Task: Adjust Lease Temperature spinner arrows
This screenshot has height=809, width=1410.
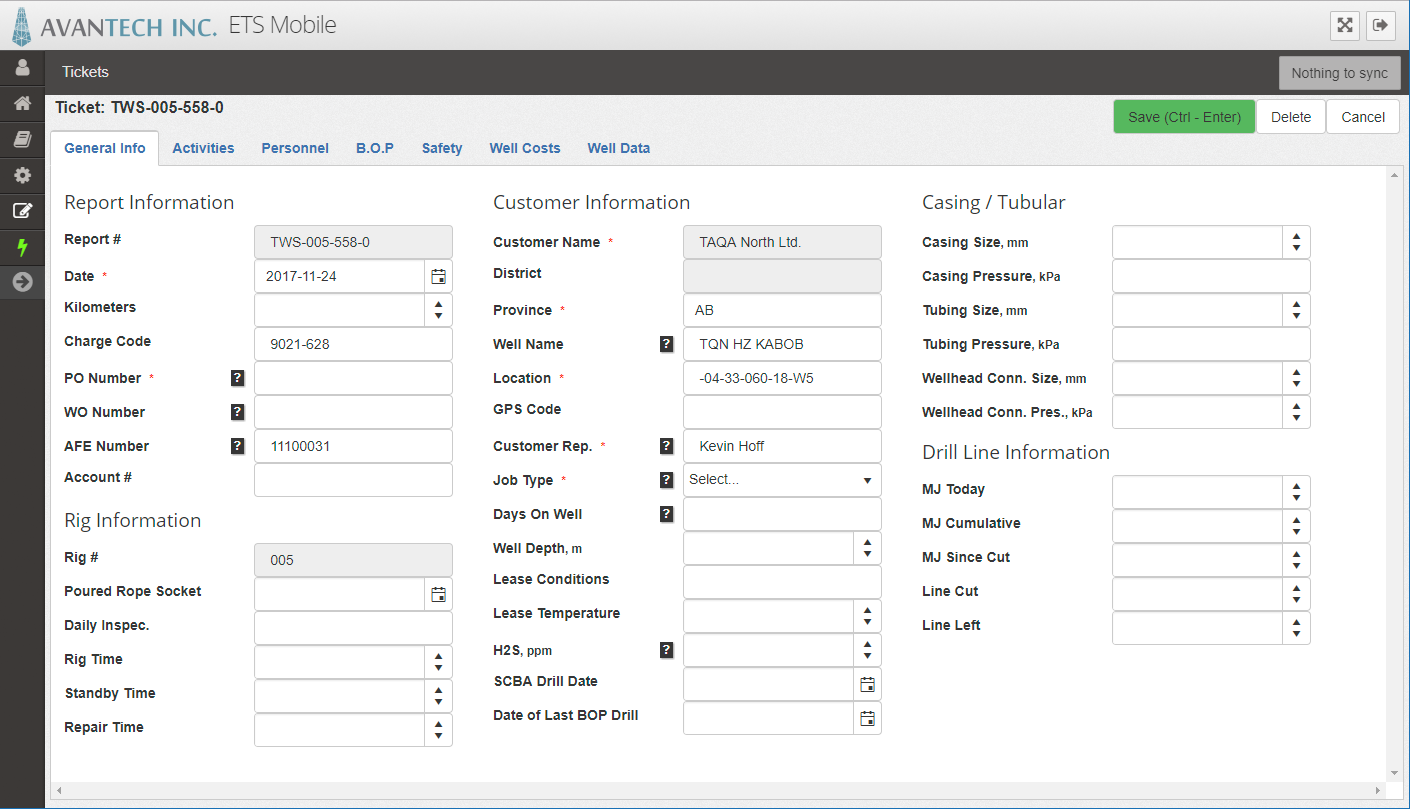Action: [867, 616]
